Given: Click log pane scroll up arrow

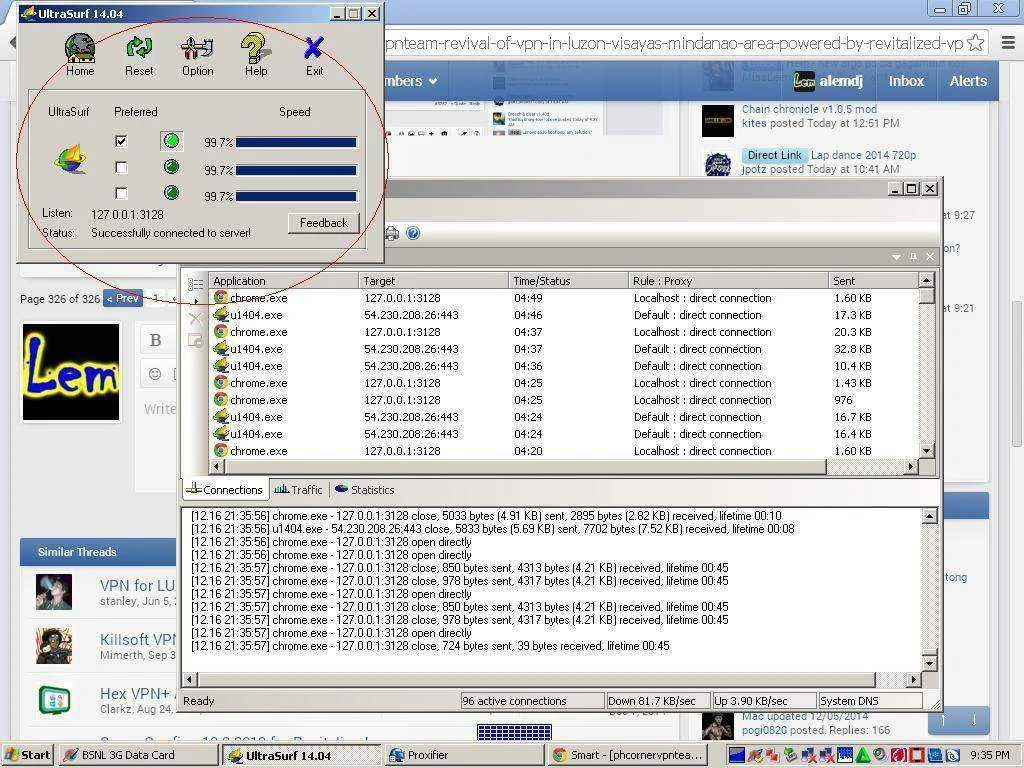Looking at the screenshot, I should click(929, 517).
